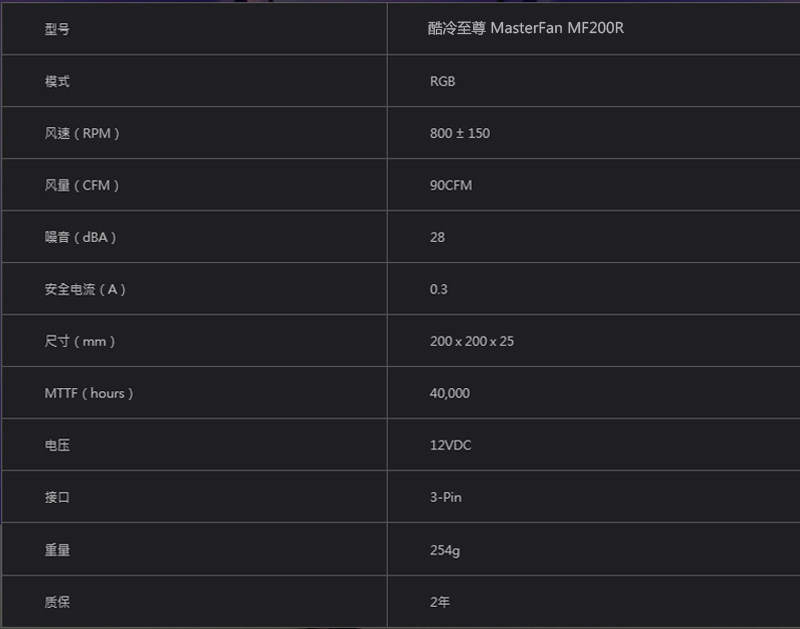Select the 2年 warranty value
Image resolution: width=800 pixels, height=629 pixels.
tap(441, 602)
